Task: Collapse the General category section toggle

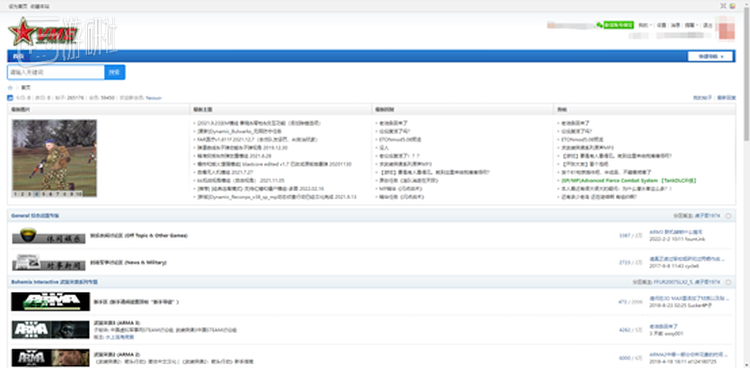Action: pos(728,216)
